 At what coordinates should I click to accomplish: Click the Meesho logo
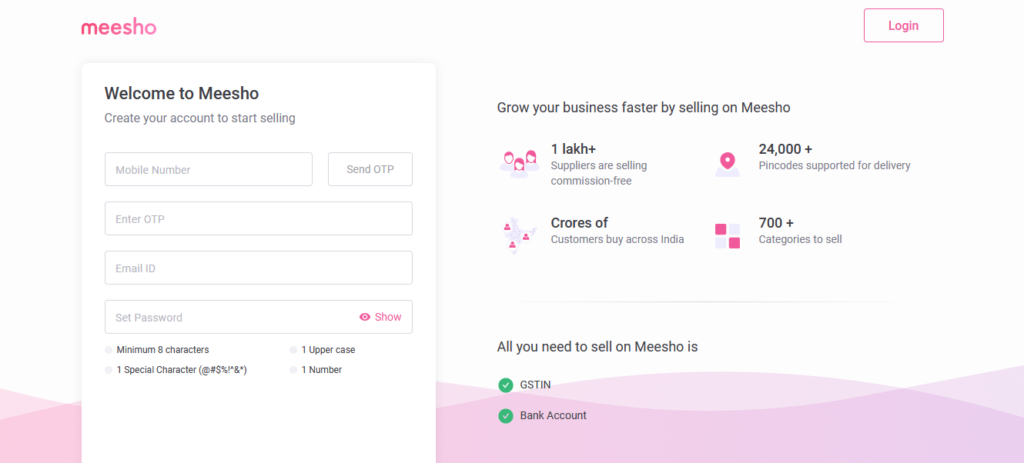click(x=118, y=27)
